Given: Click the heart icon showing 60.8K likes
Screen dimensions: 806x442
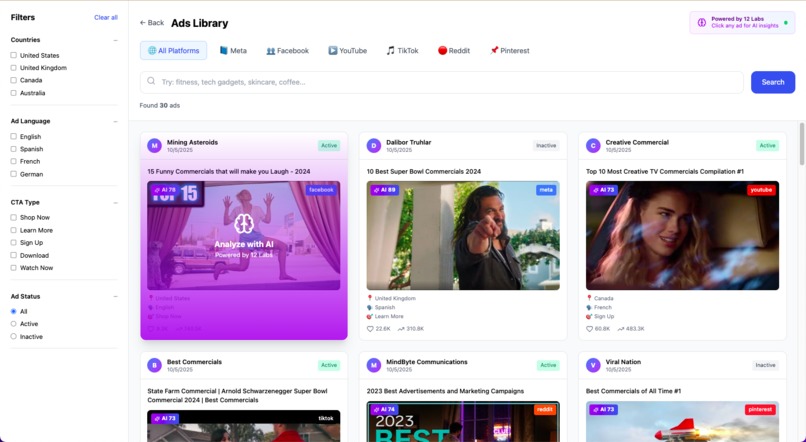Looking at the screenshot, I should pyautogui.click(x=589, y=329).
